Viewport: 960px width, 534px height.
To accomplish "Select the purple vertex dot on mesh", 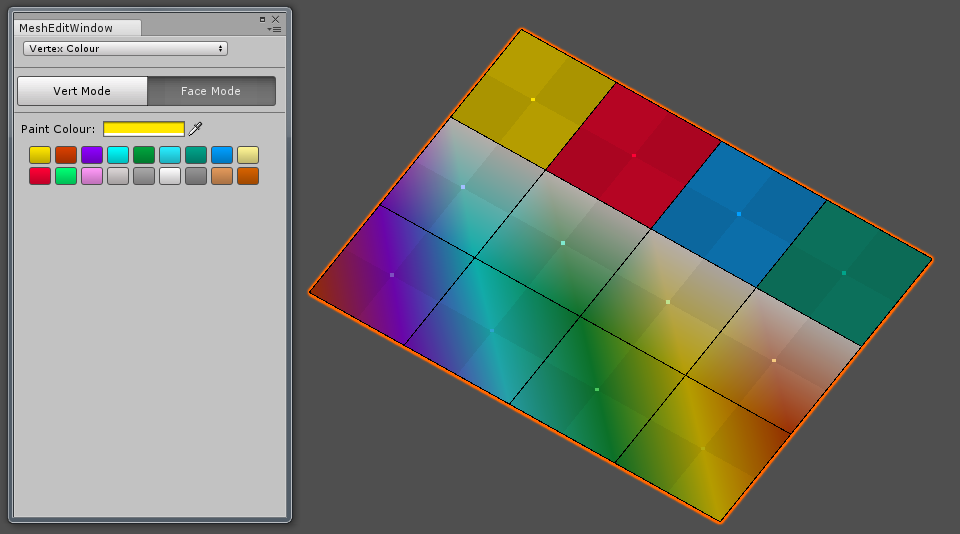I will pyautogui.click(x=392, y=275).
